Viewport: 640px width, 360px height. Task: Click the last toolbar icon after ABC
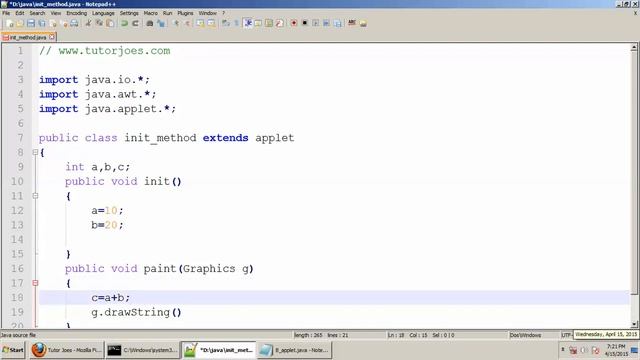pos(363,23)
